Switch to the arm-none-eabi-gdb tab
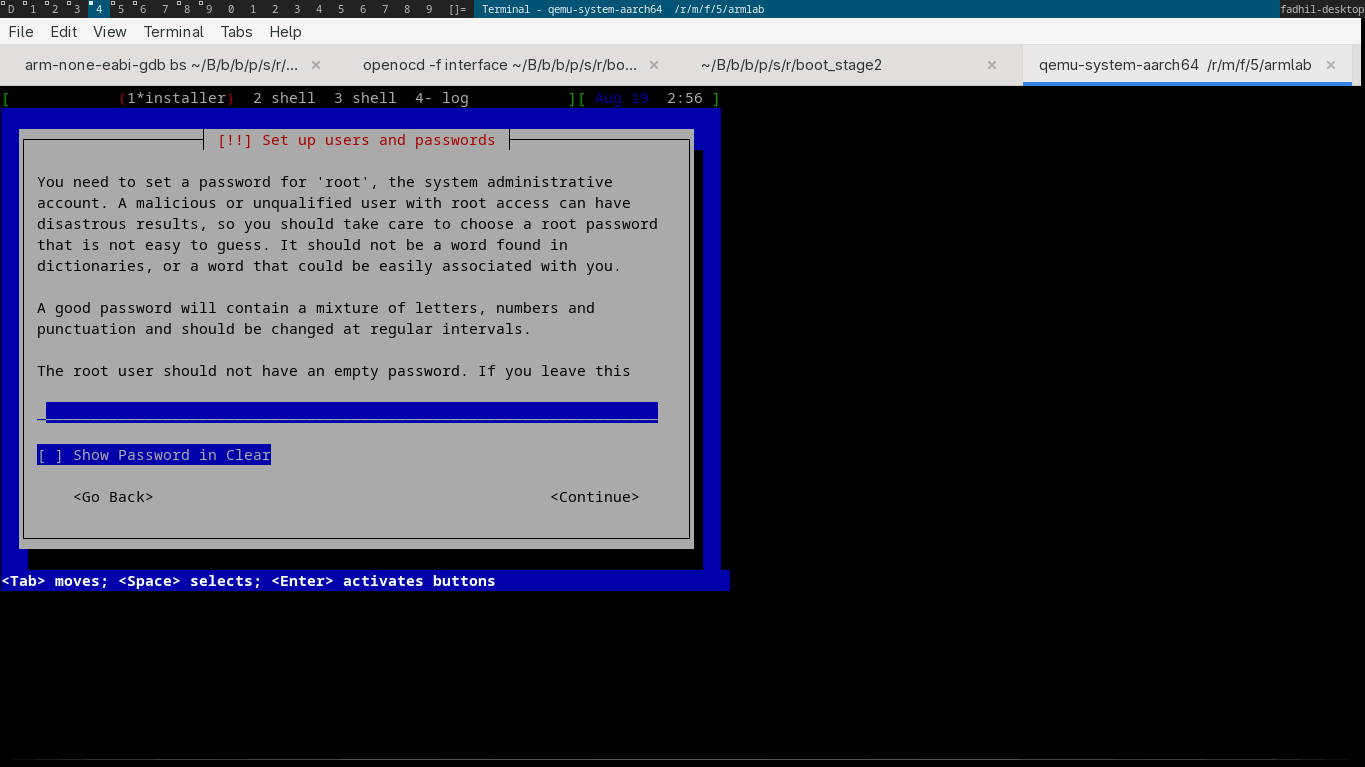The height and width of the screenshot is (767, 1365). [x=161, y=65]
